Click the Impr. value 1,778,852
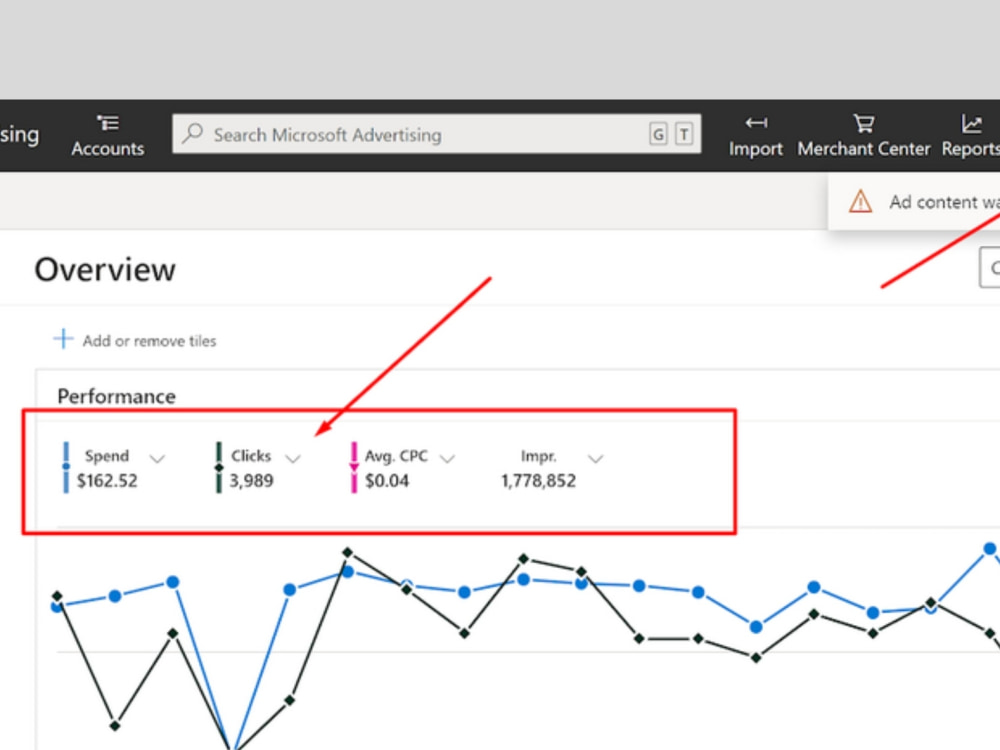This screenshot has height=750, width=1000. pos(538,481)
